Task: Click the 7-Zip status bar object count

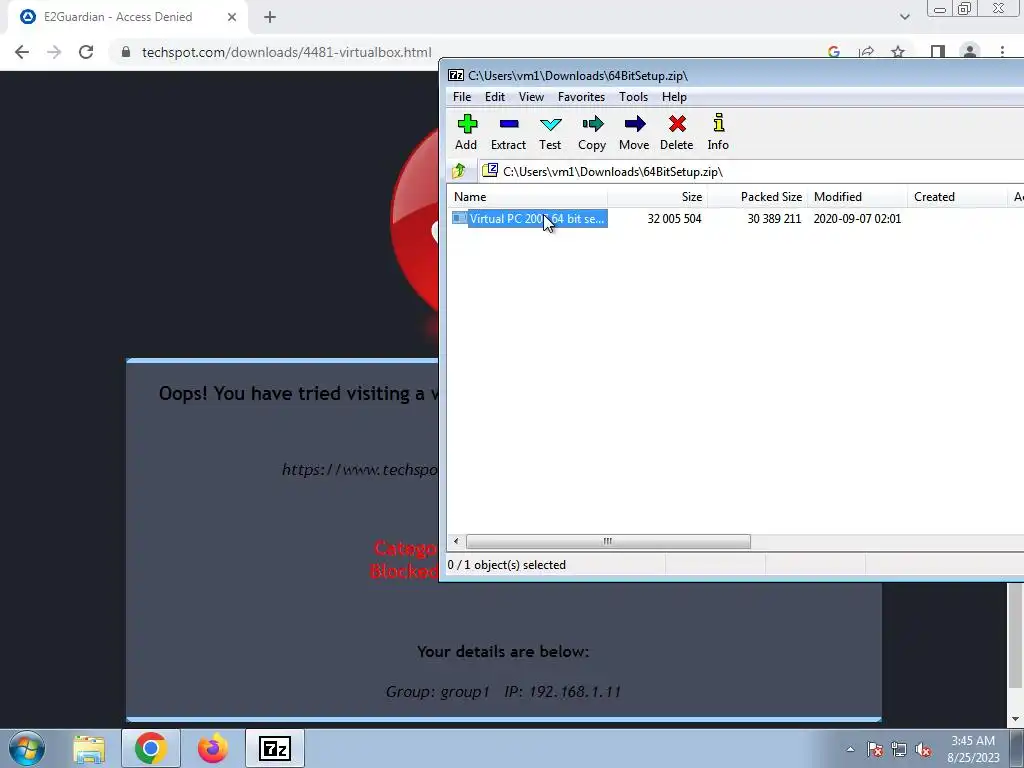Action: click(x=506, y=565)
